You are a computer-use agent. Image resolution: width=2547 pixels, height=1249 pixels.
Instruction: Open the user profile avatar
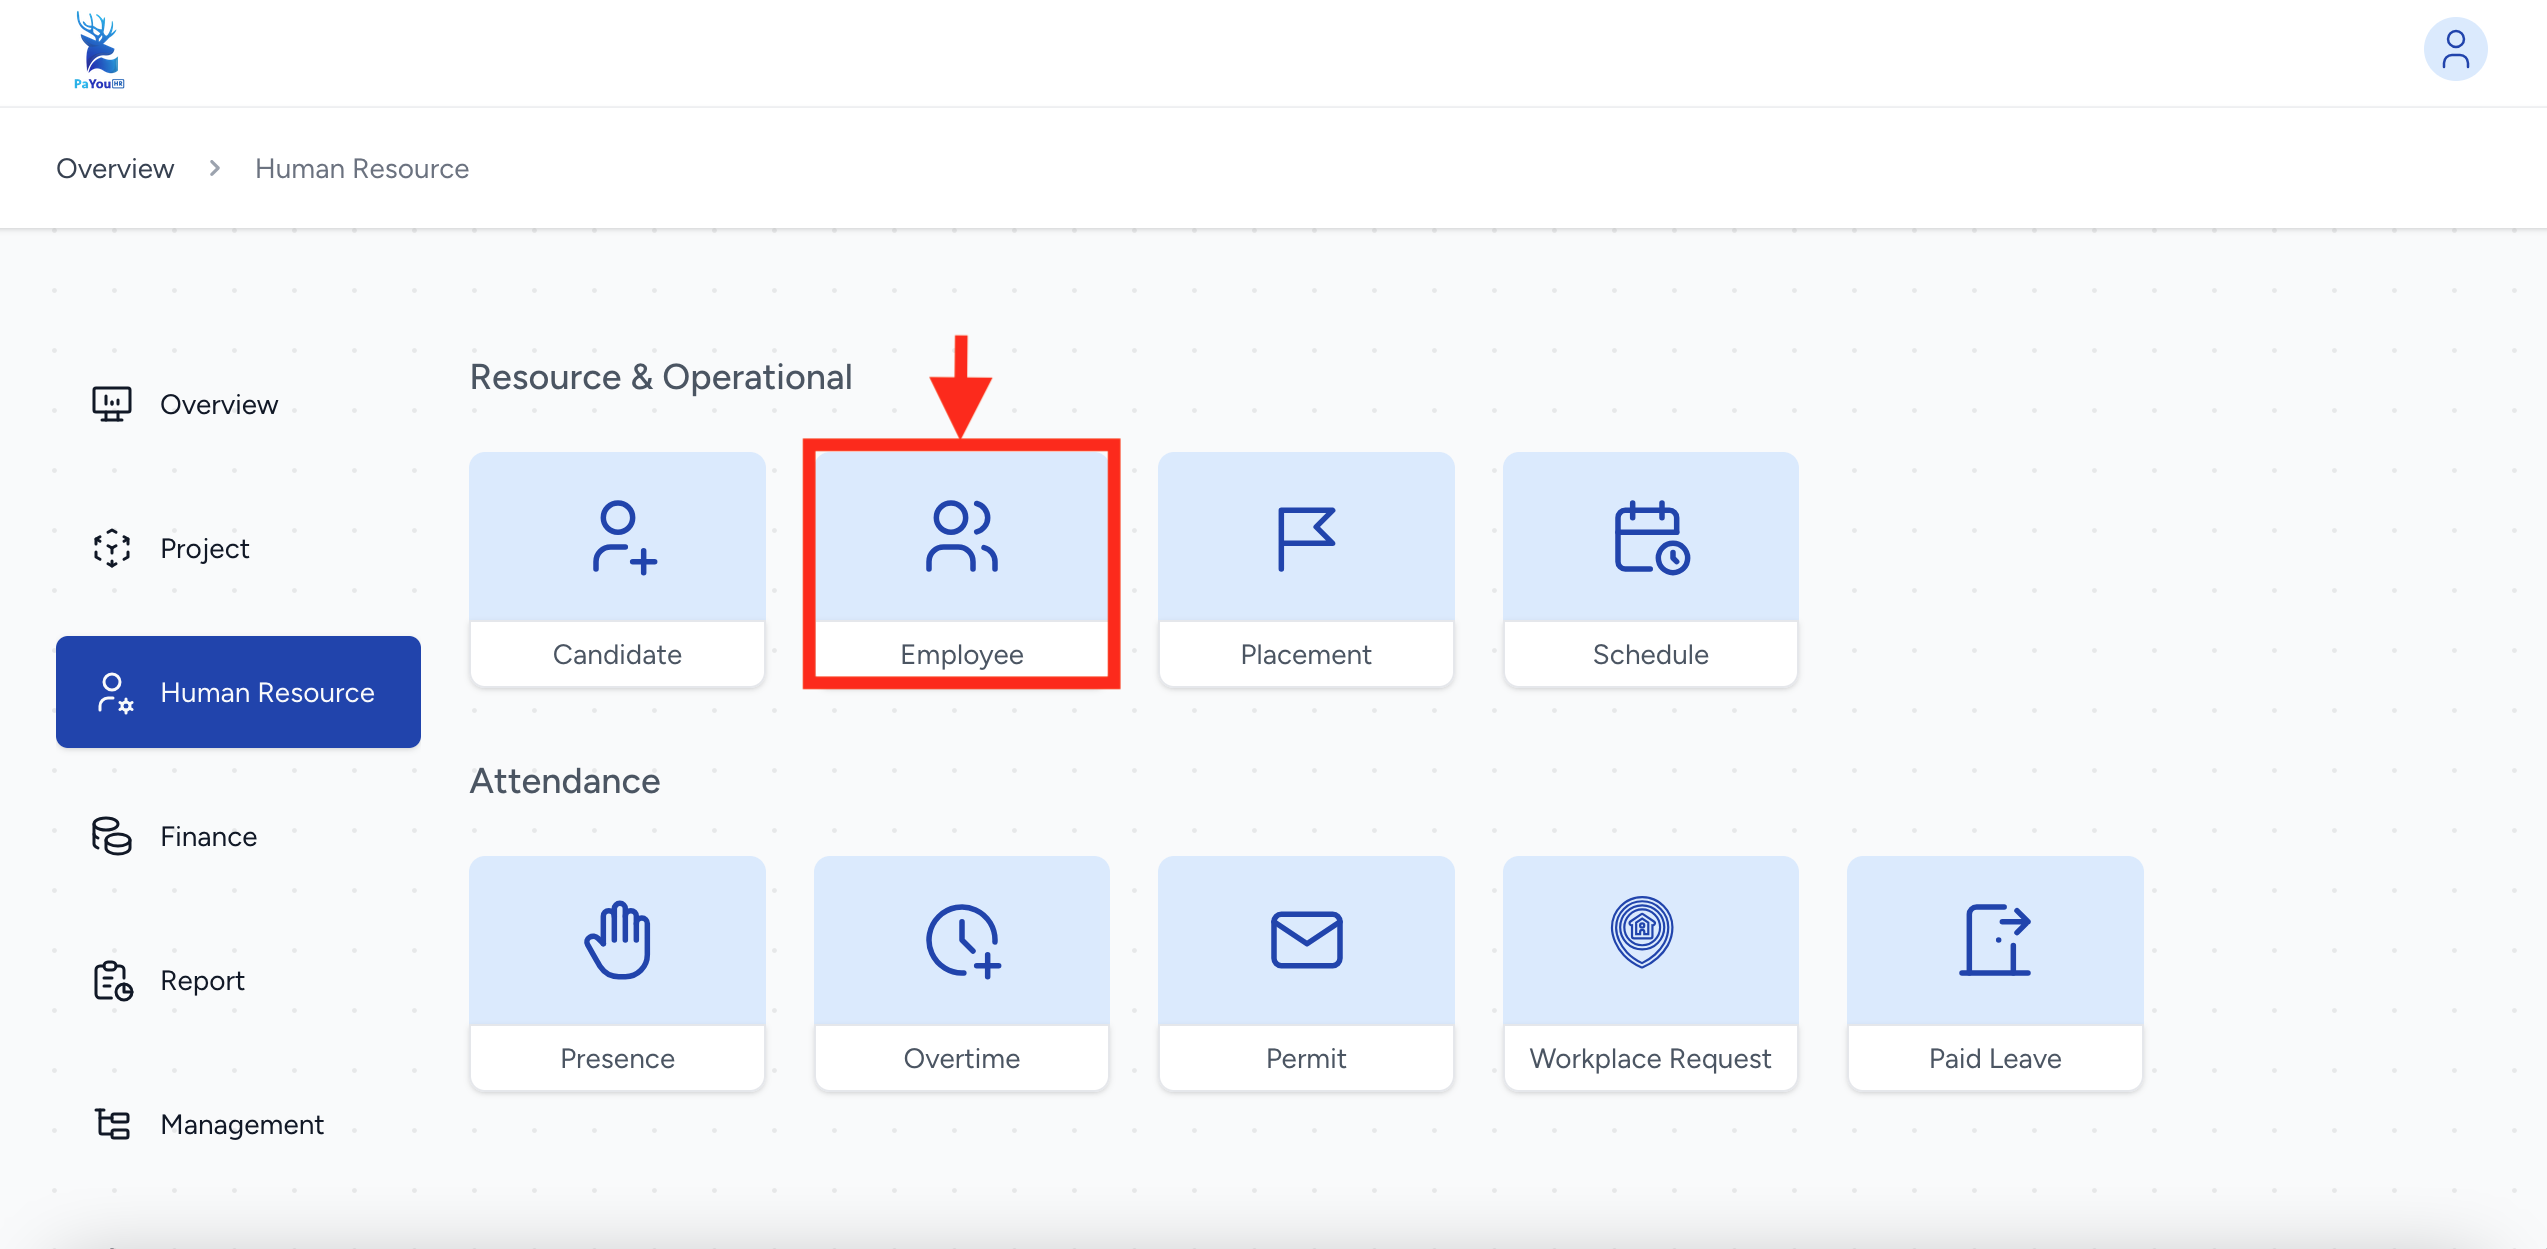click(x=2455, y=50)
